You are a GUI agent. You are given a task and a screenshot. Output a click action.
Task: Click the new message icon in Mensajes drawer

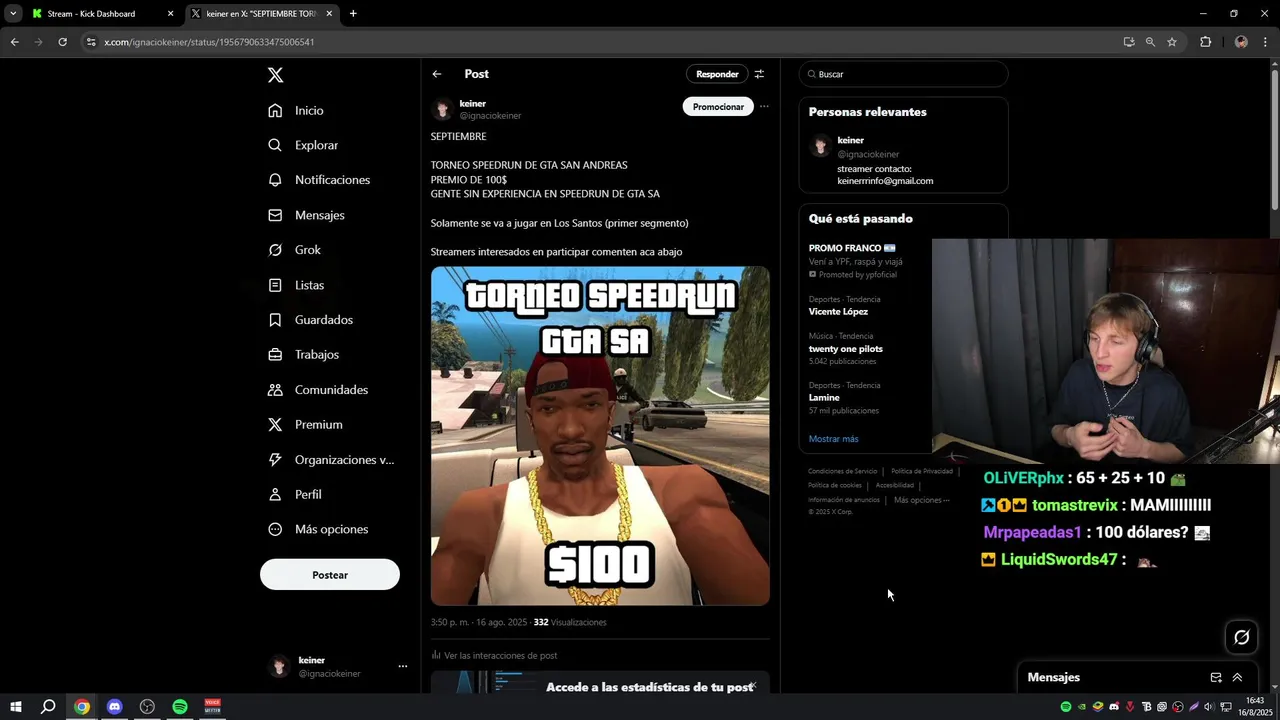coord(1216,677)
